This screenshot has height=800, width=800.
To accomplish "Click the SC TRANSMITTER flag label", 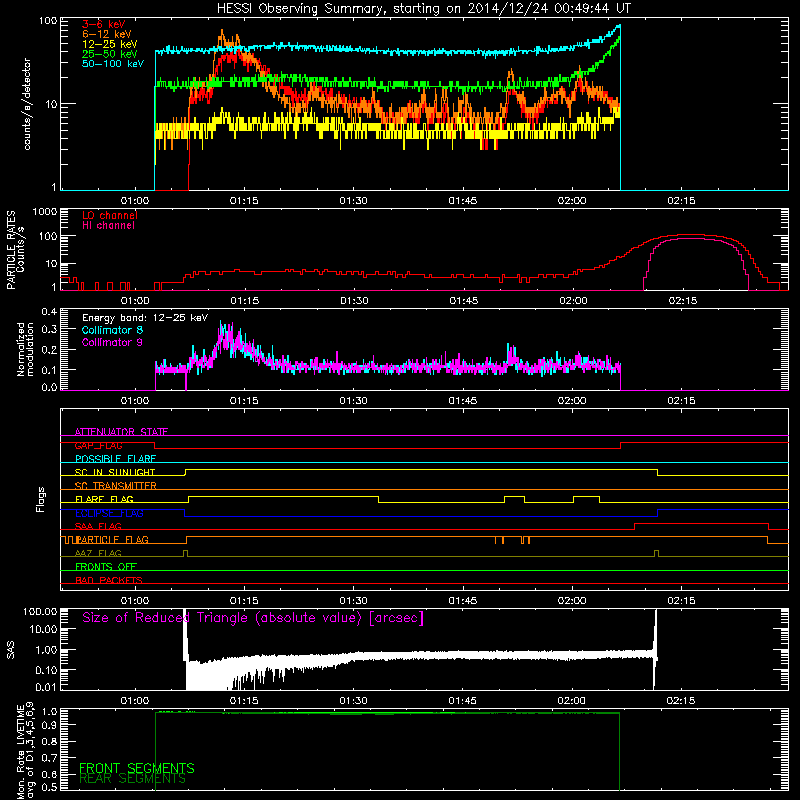I will [116, 486].
